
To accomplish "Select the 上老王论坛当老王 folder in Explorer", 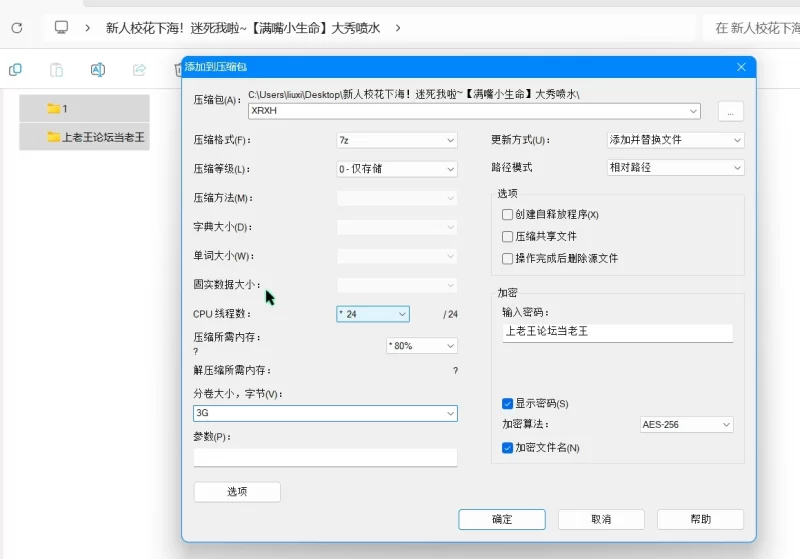I will (x=84, y=137).
